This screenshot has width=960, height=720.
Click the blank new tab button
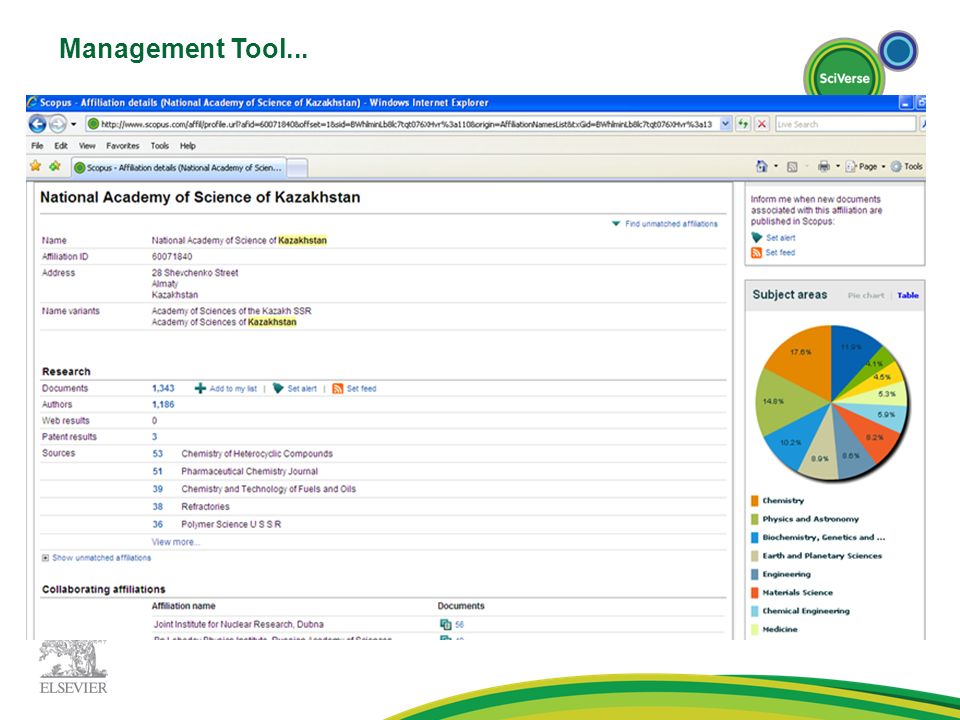pos(297,168)
